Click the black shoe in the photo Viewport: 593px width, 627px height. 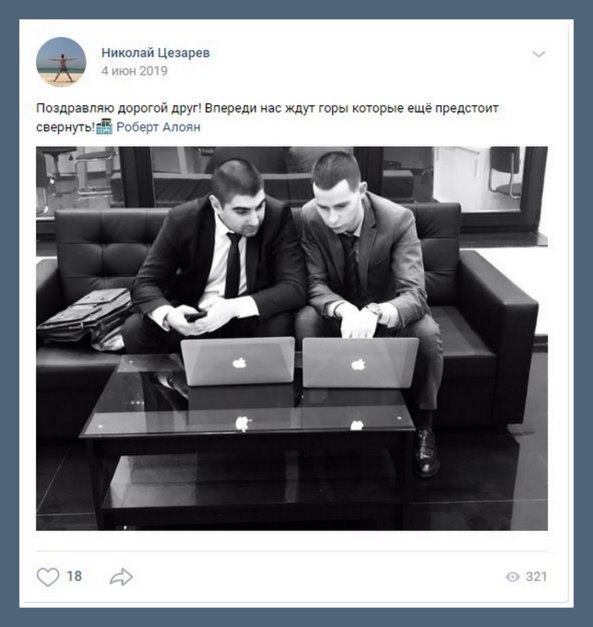[427, 452]
